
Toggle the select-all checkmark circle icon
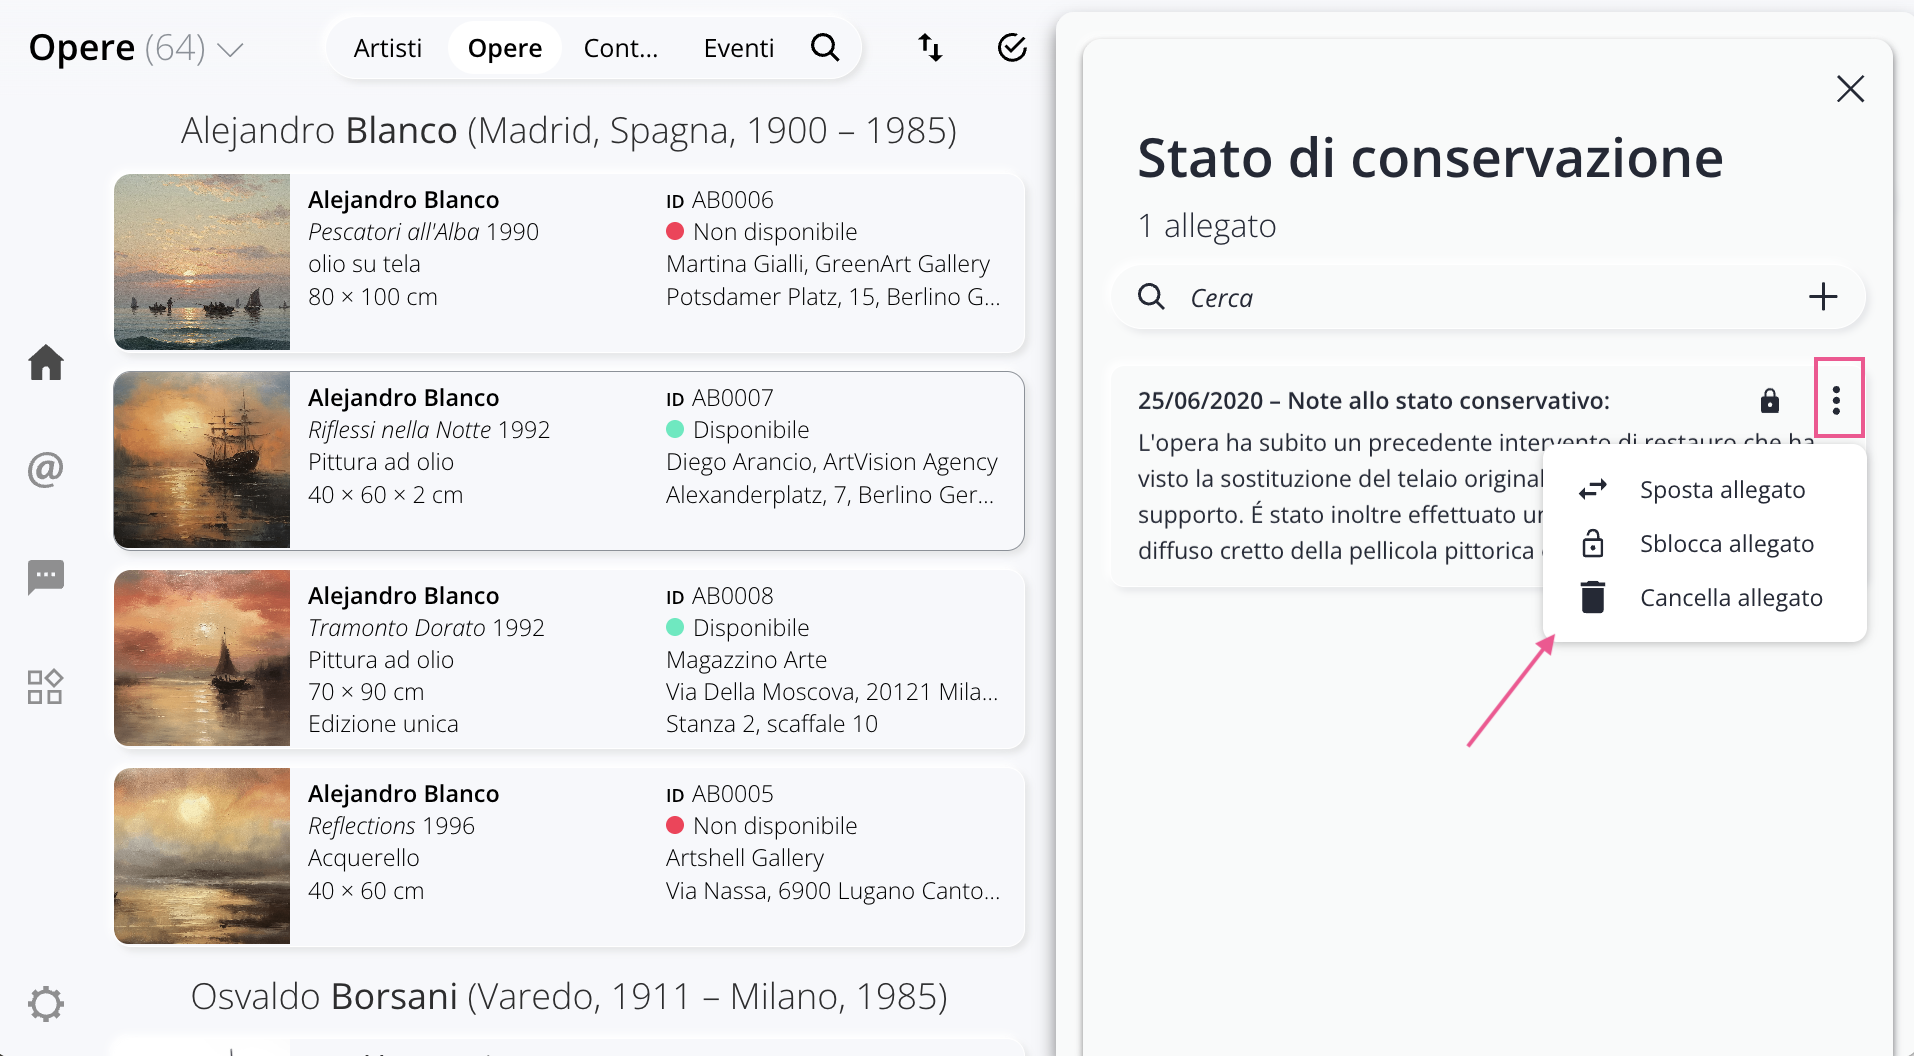(1012, 48)
